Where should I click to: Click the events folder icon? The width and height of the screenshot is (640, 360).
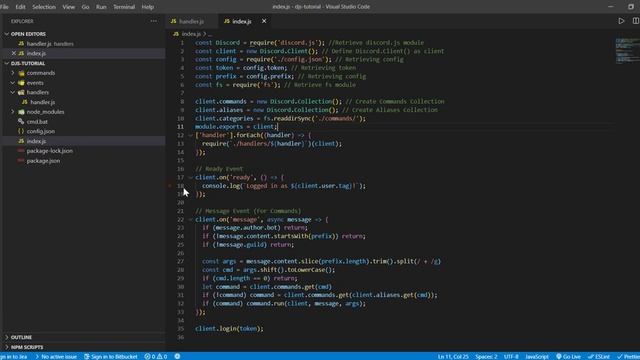click(21, 83)
